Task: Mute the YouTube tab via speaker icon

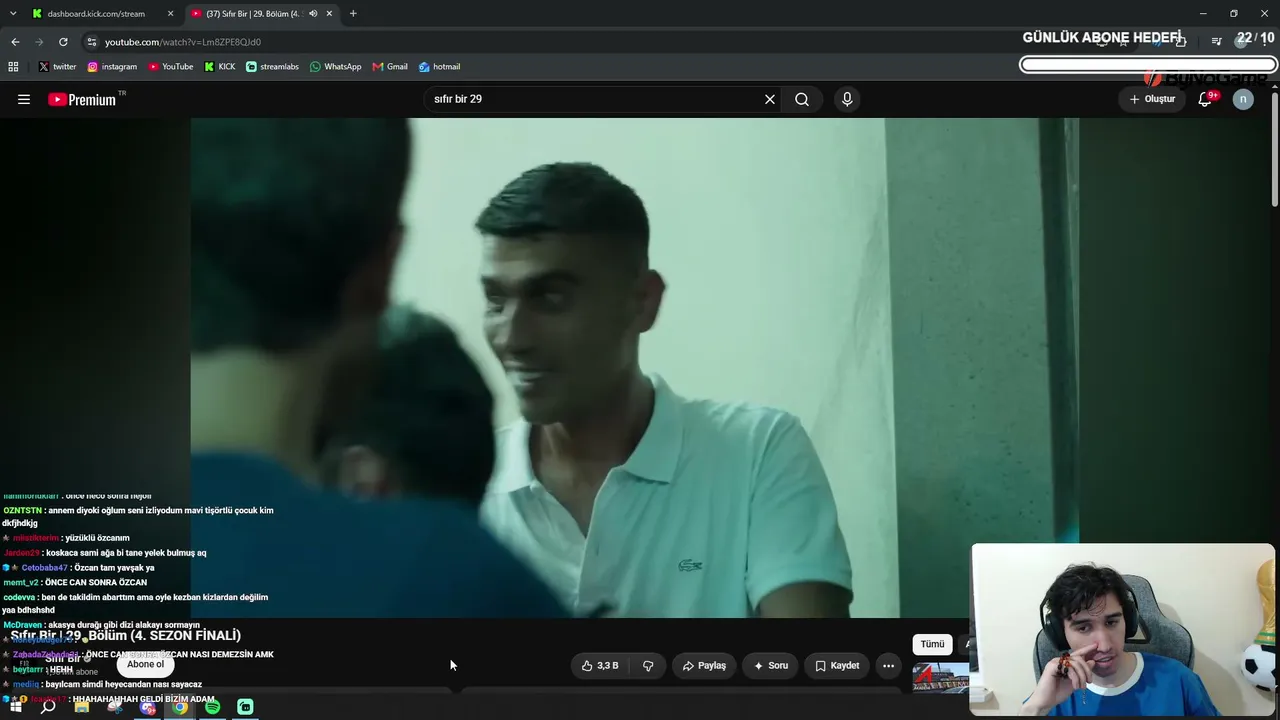Action: [313, 14]
